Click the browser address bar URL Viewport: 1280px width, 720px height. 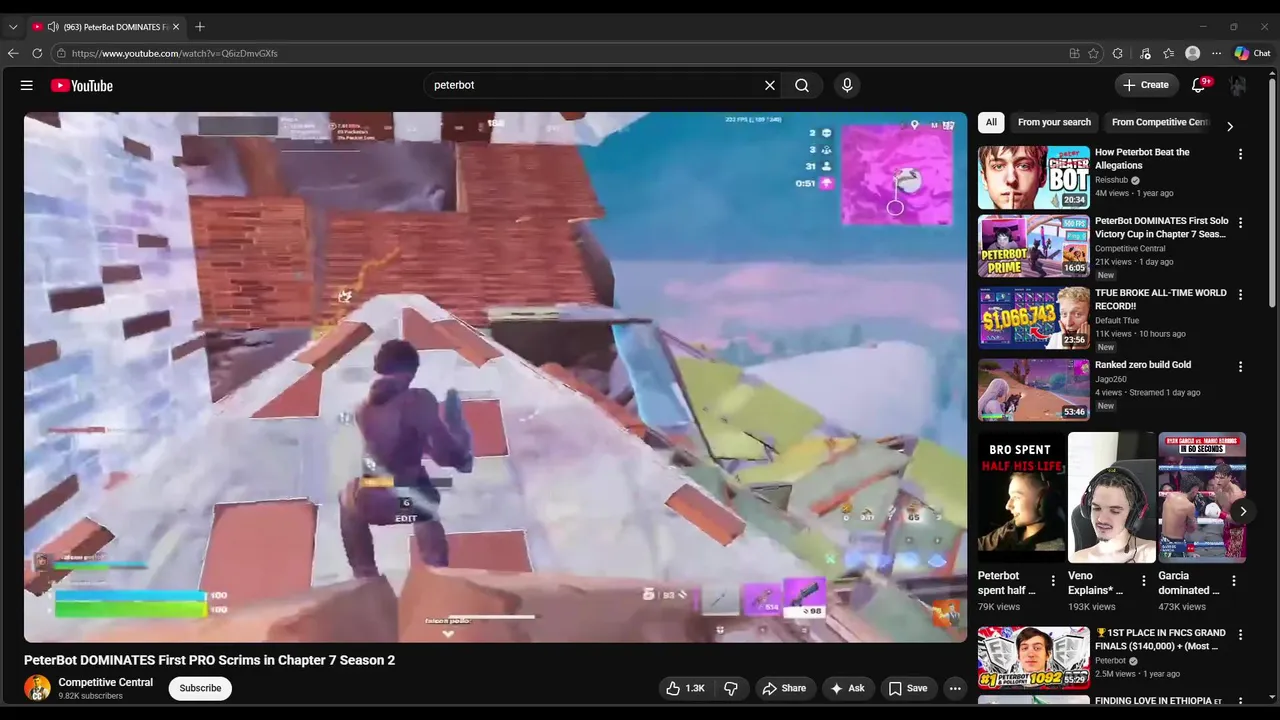[175, 53]
